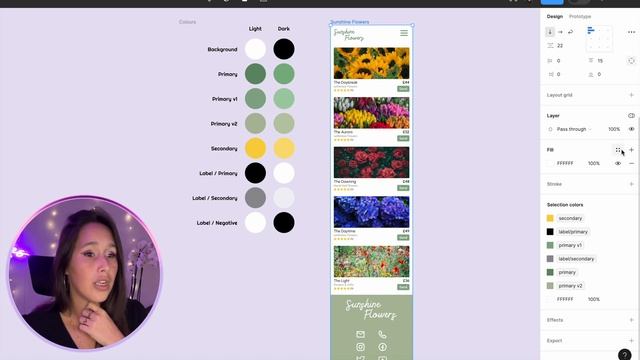
Task: Click the primary style label
Action: point(567,272)
